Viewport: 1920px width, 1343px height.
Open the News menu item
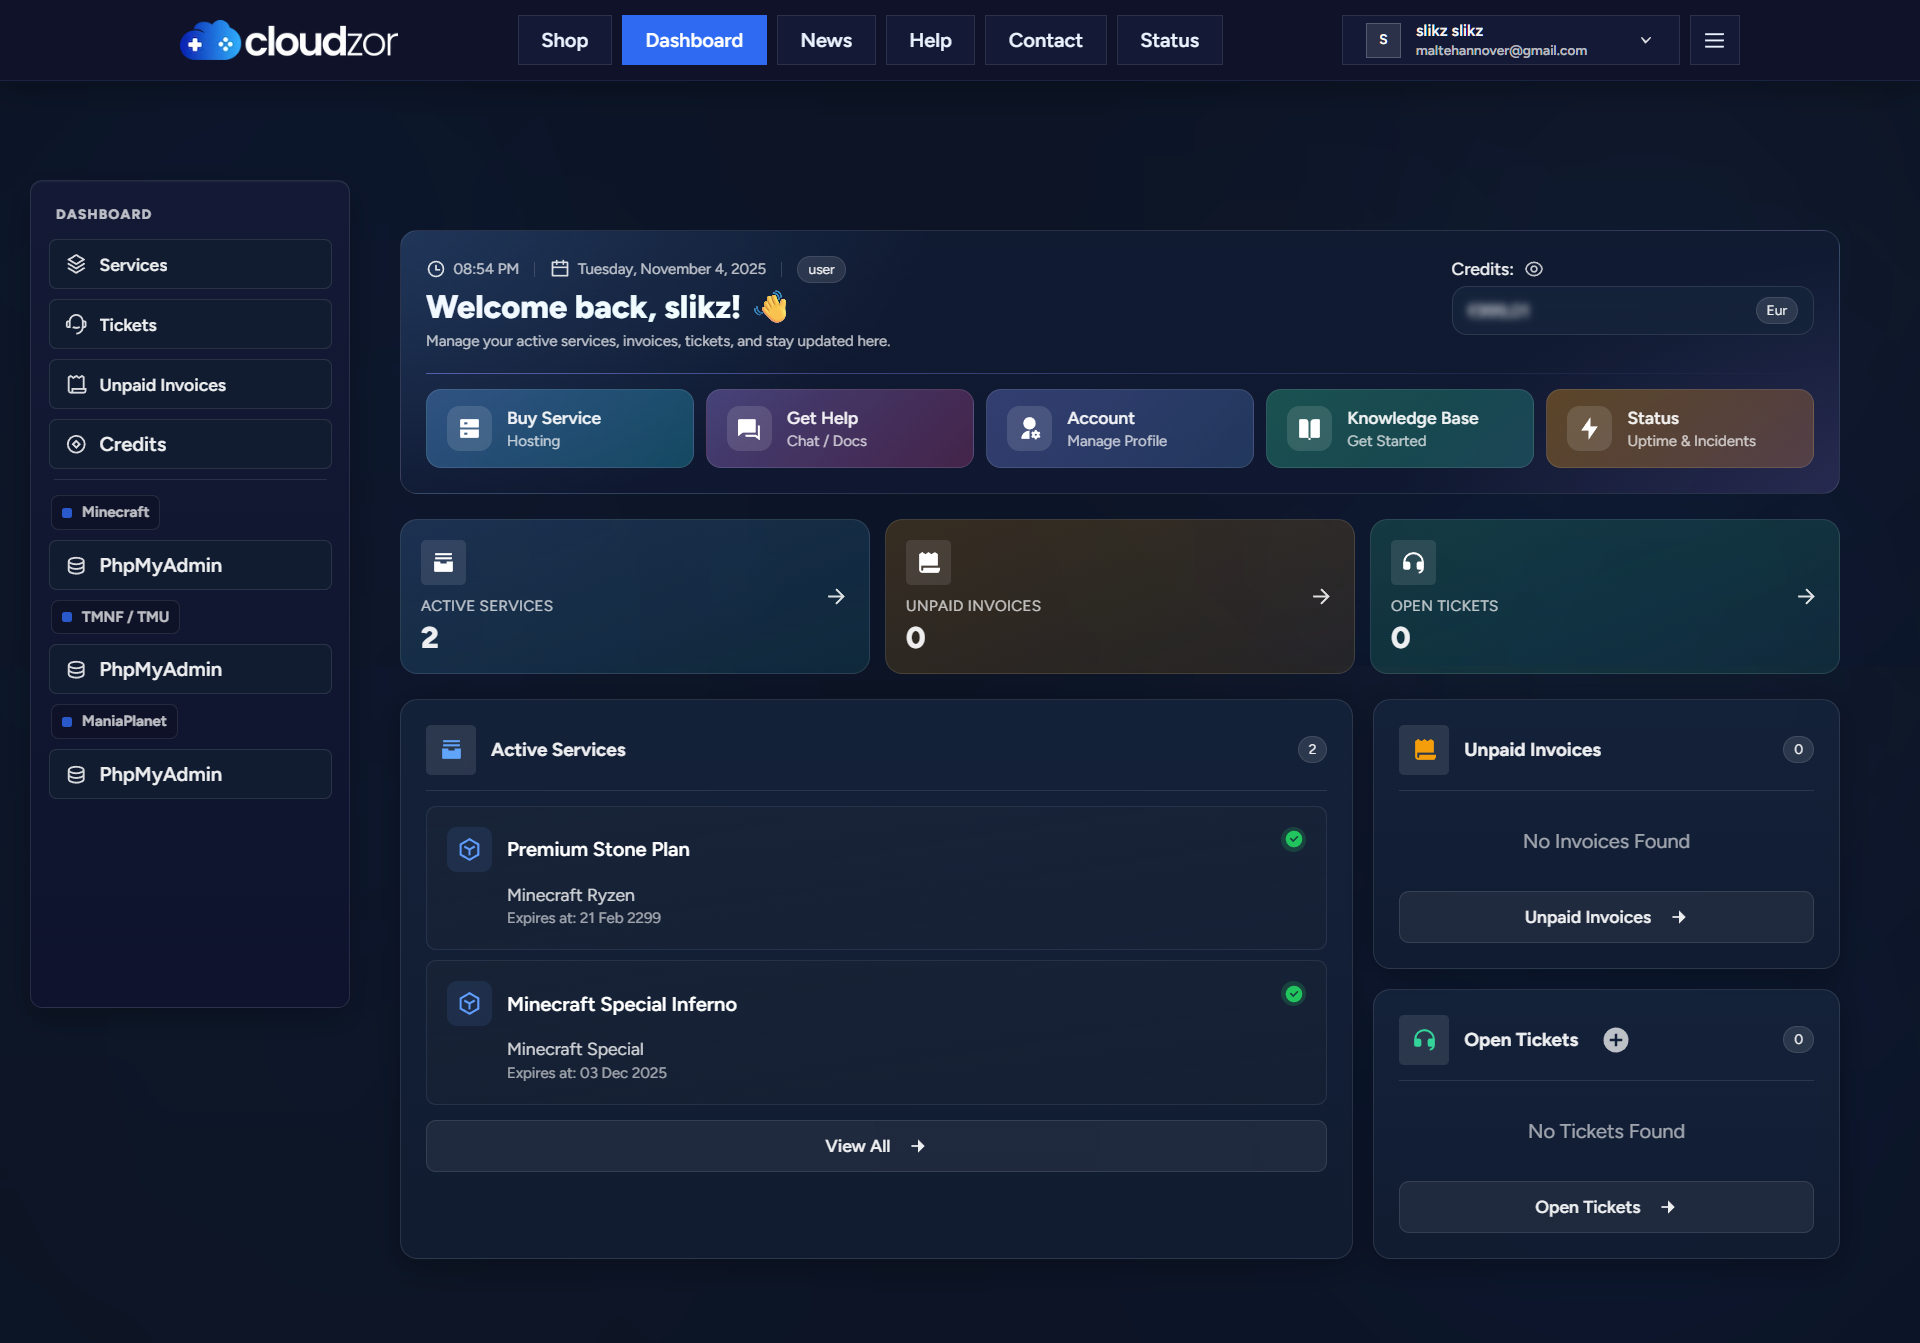click(x=826, y=41)
